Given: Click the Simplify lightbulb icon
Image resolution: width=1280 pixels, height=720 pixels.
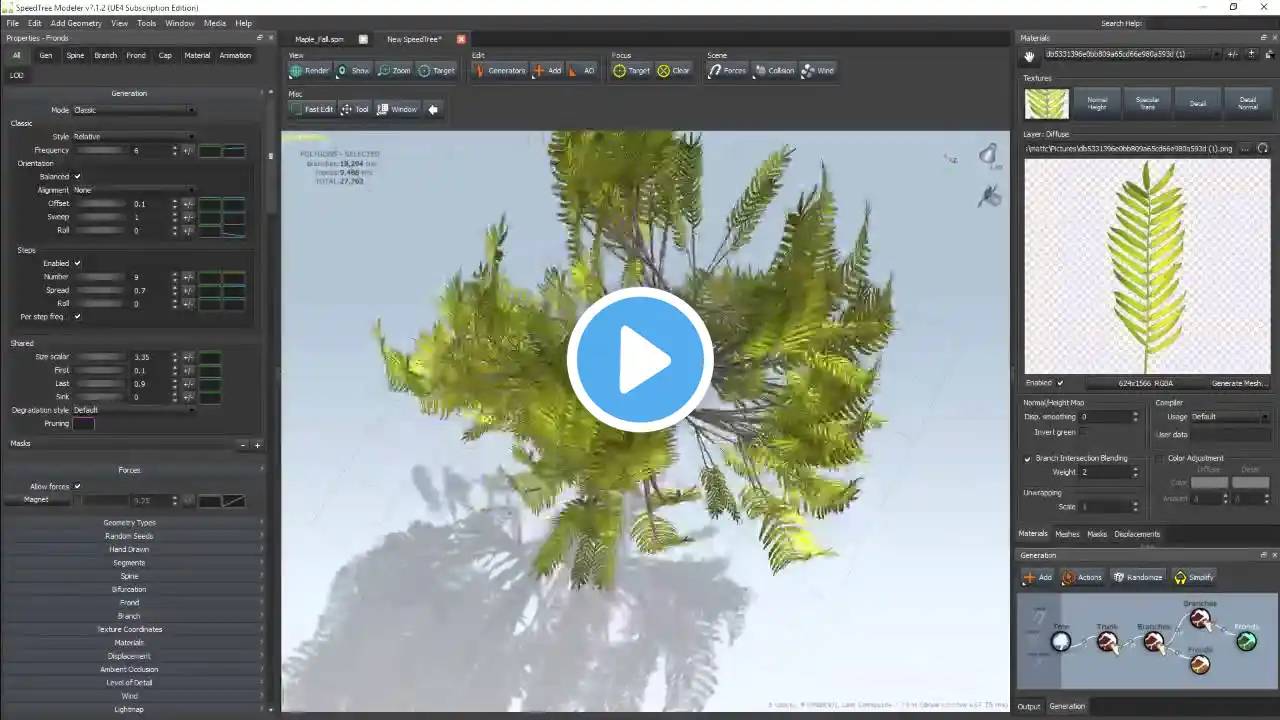Looking at the screenshot, I should coord(1180,577).
